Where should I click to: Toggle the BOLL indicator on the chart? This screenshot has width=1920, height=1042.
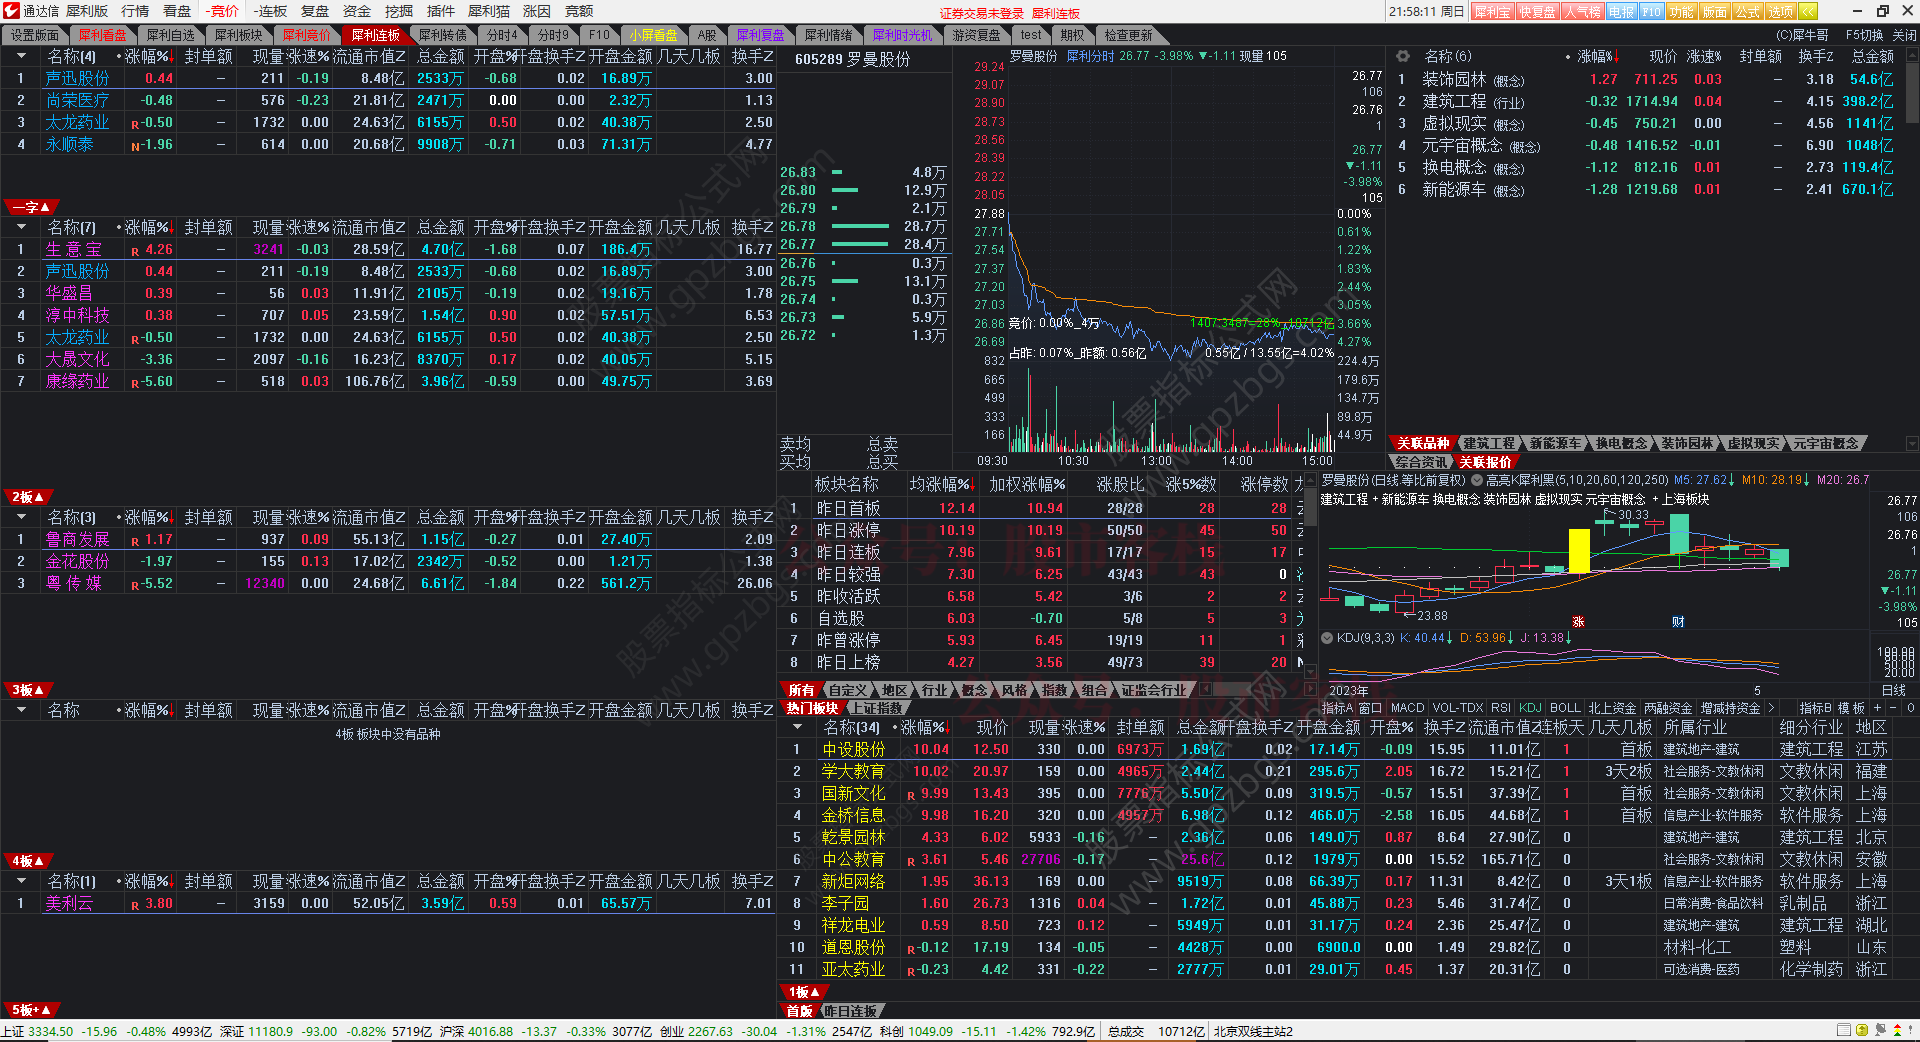coord(1565,708)
